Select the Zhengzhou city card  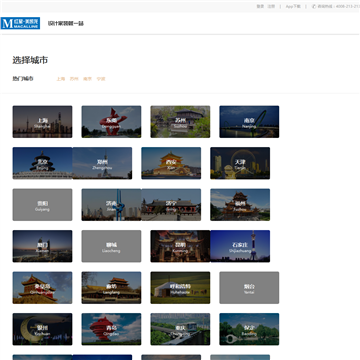102,163
